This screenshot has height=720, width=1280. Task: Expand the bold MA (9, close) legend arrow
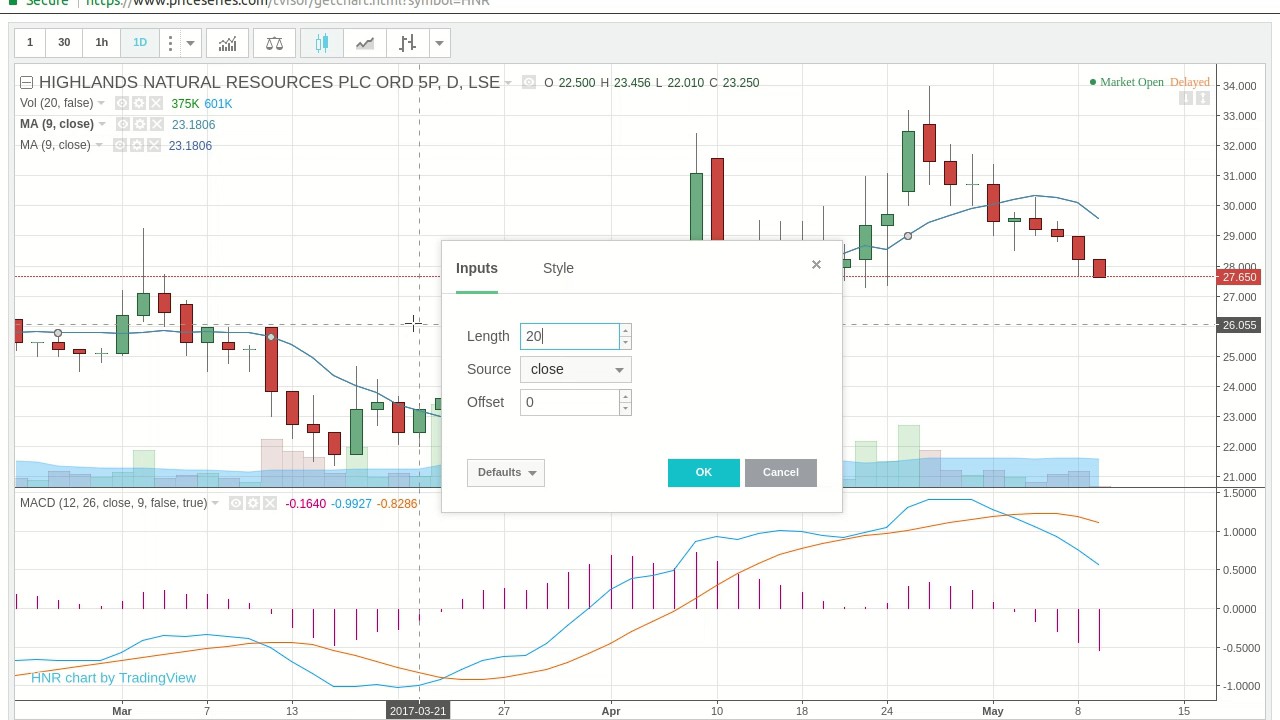pos(103,124)
